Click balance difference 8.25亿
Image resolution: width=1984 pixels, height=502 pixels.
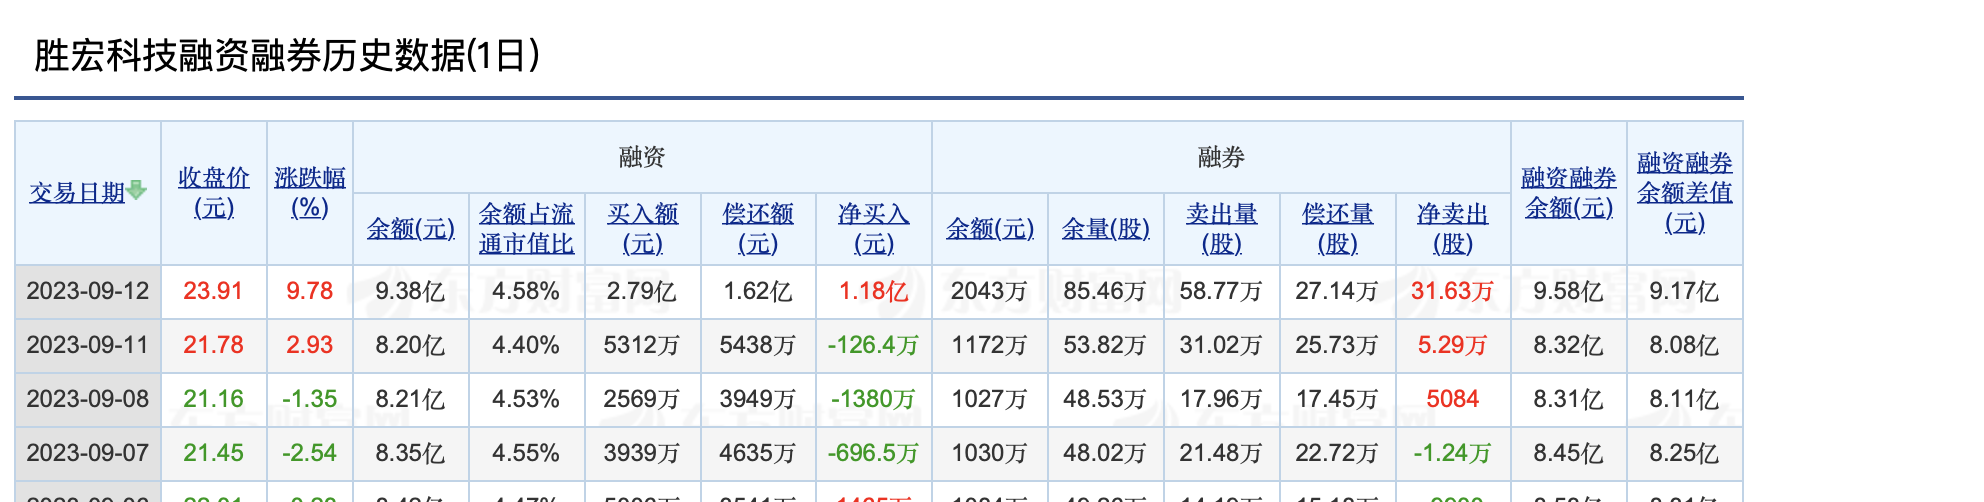point(1685,453)
